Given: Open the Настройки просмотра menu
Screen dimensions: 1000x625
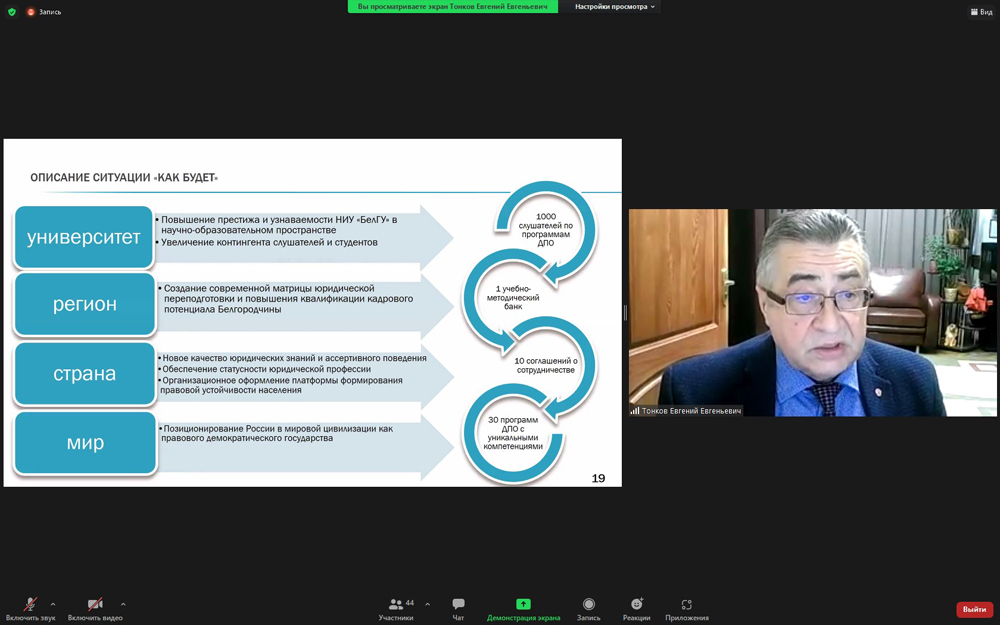Looking at the screenshot, I should click(x=615, y=7).
